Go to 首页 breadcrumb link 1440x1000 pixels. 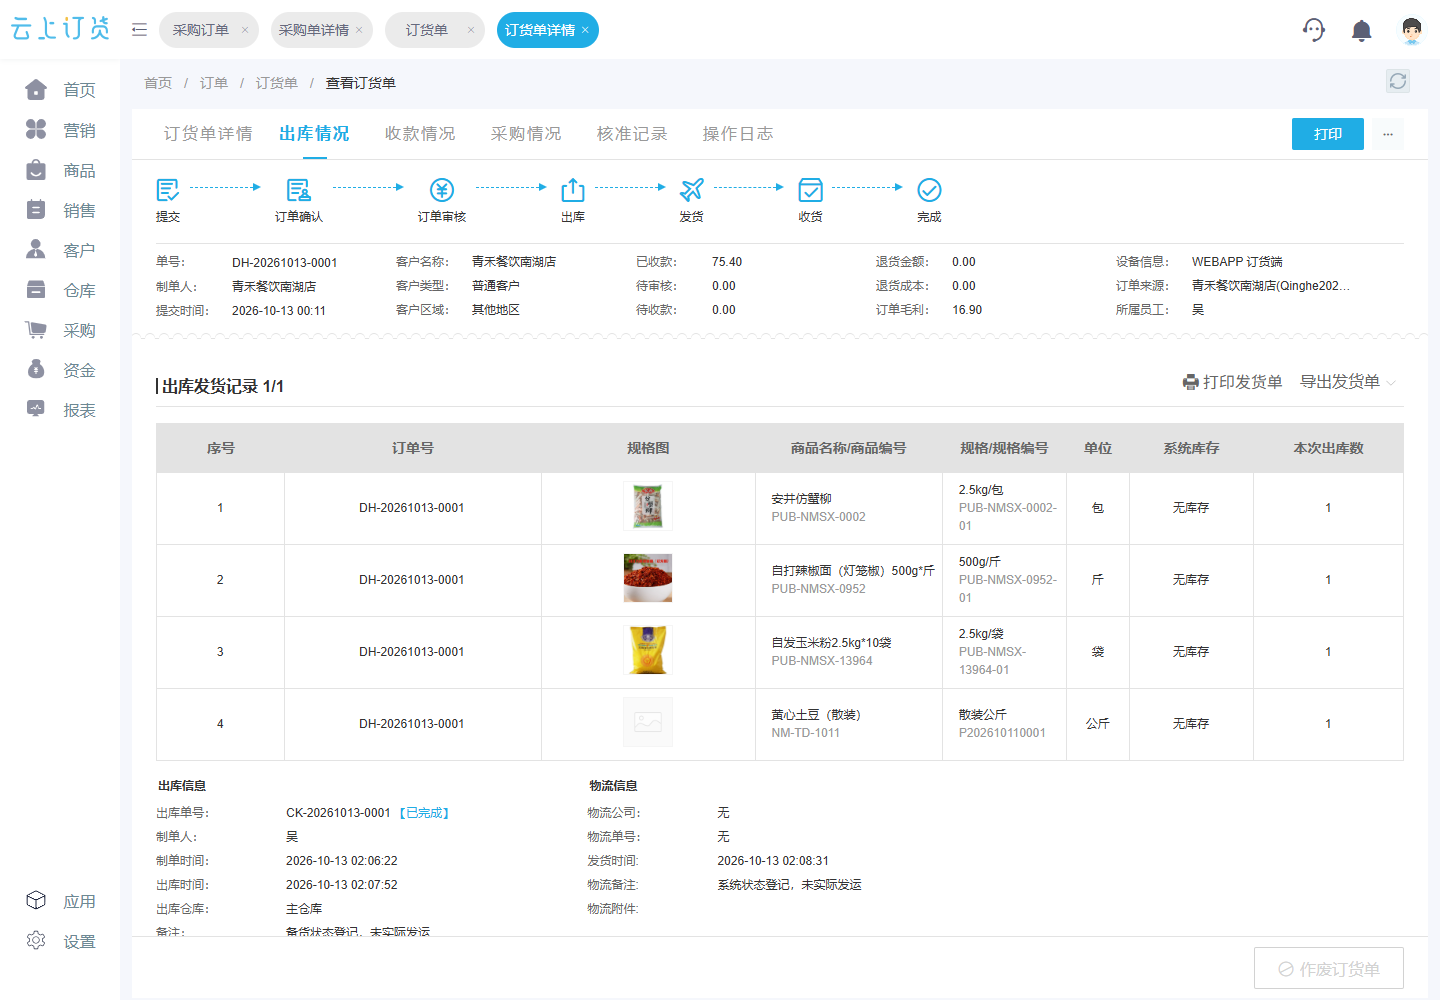158,83
